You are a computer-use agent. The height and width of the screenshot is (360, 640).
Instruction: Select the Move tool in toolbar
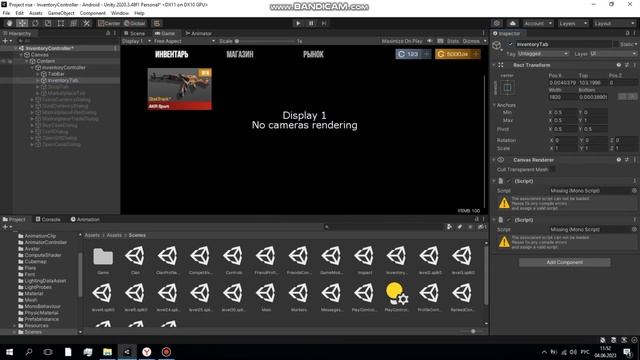click(x=22, y=23)
